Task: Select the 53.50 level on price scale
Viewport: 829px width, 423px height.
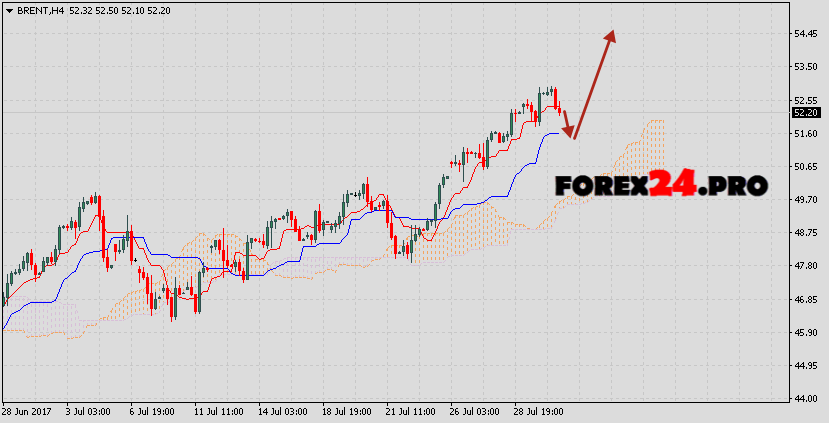Action: (806, 67)
